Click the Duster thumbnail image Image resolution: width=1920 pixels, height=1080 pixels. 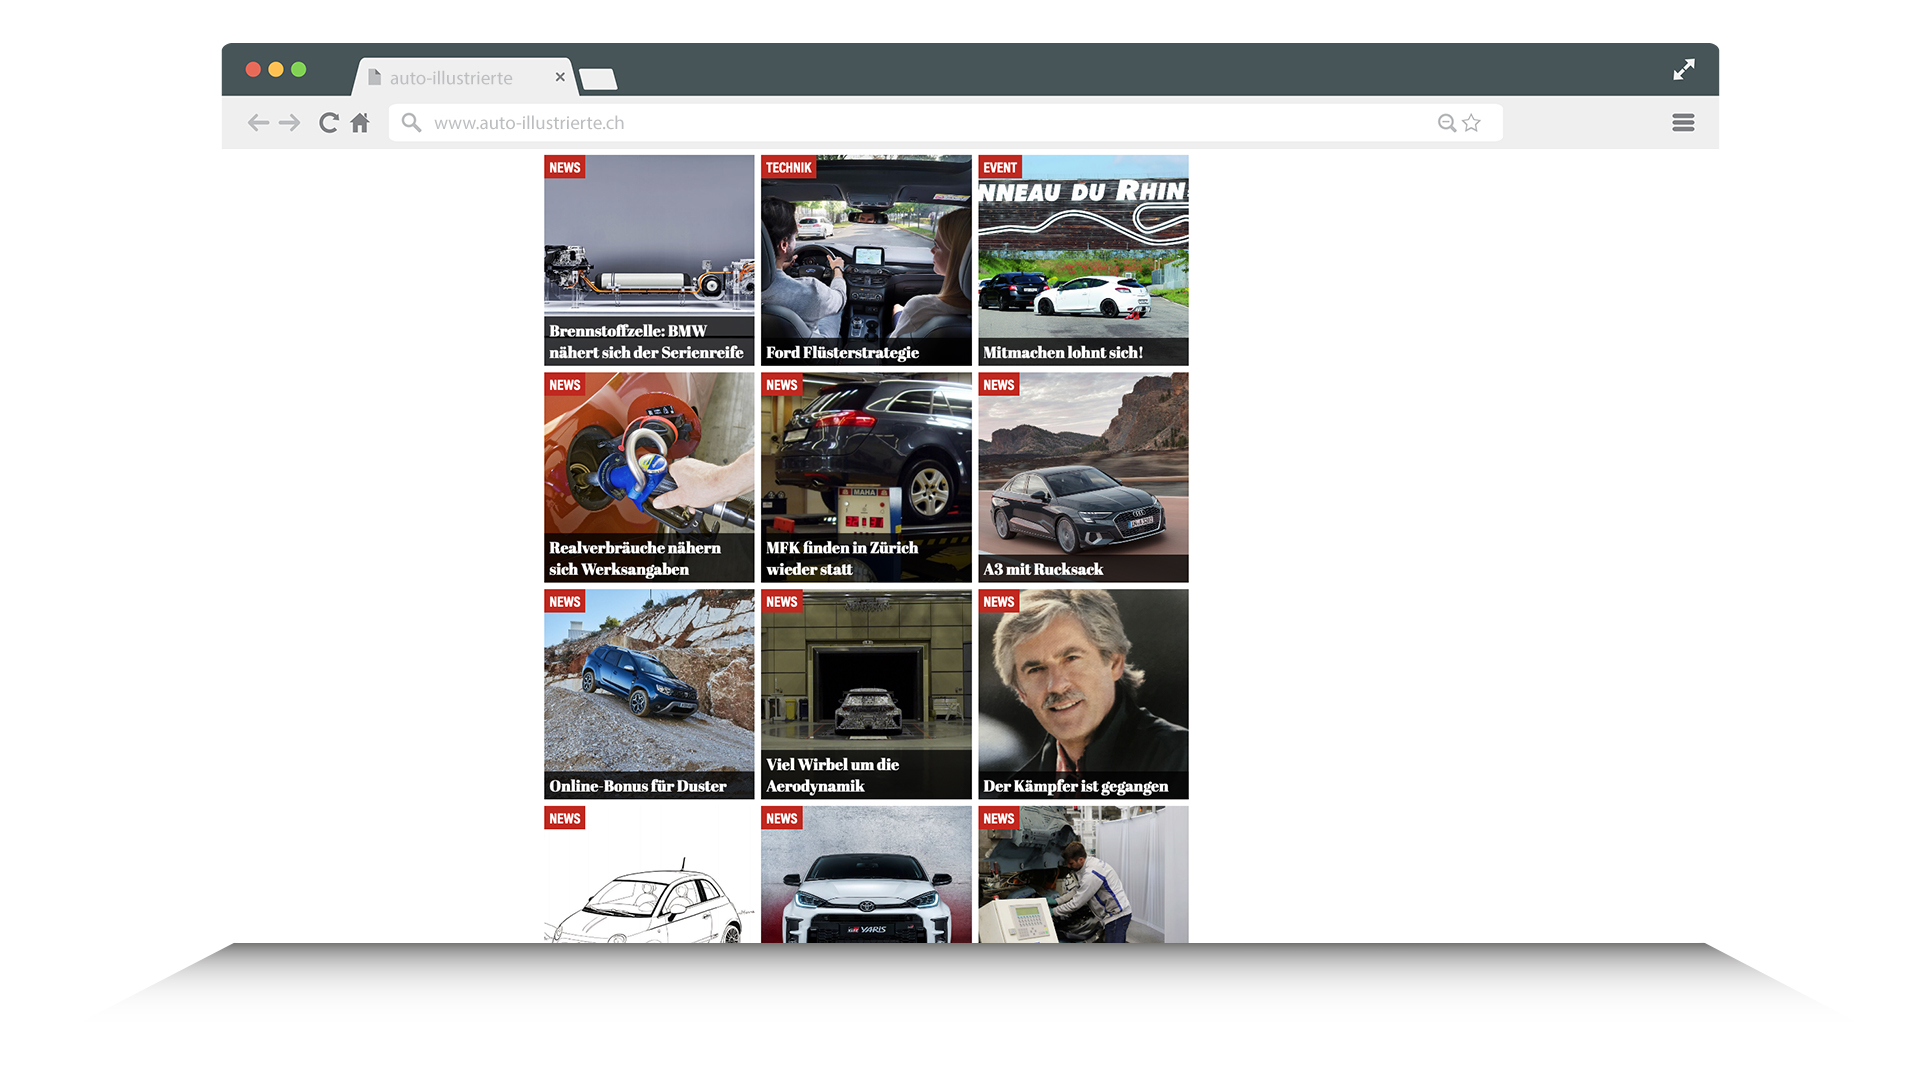coord(648,680)
